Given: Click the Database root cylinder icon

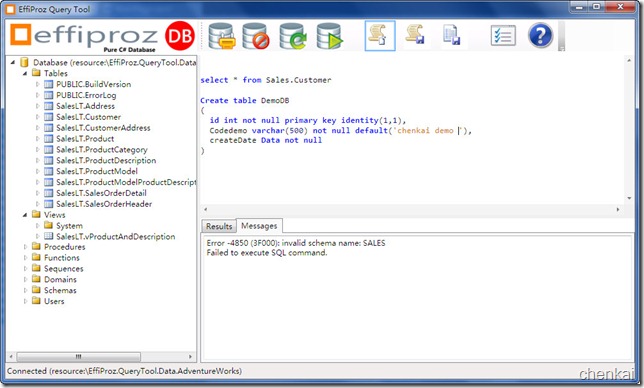Looking at the screenshot, I should click(24, 62).
